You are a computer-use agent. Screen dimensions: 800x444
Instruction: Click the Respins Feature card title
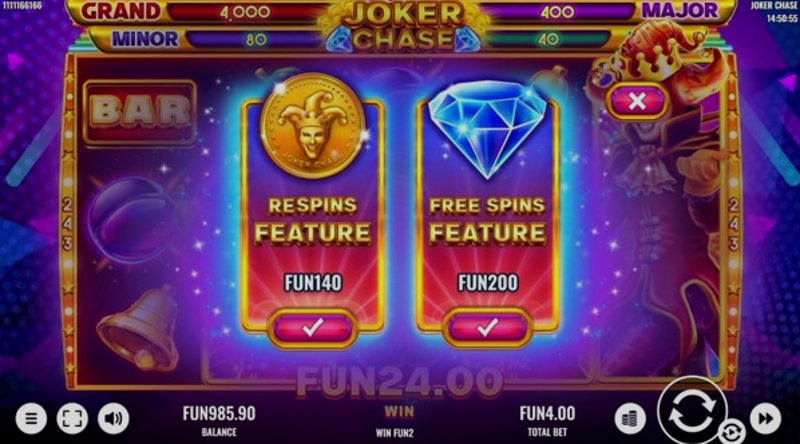[313, 220]
